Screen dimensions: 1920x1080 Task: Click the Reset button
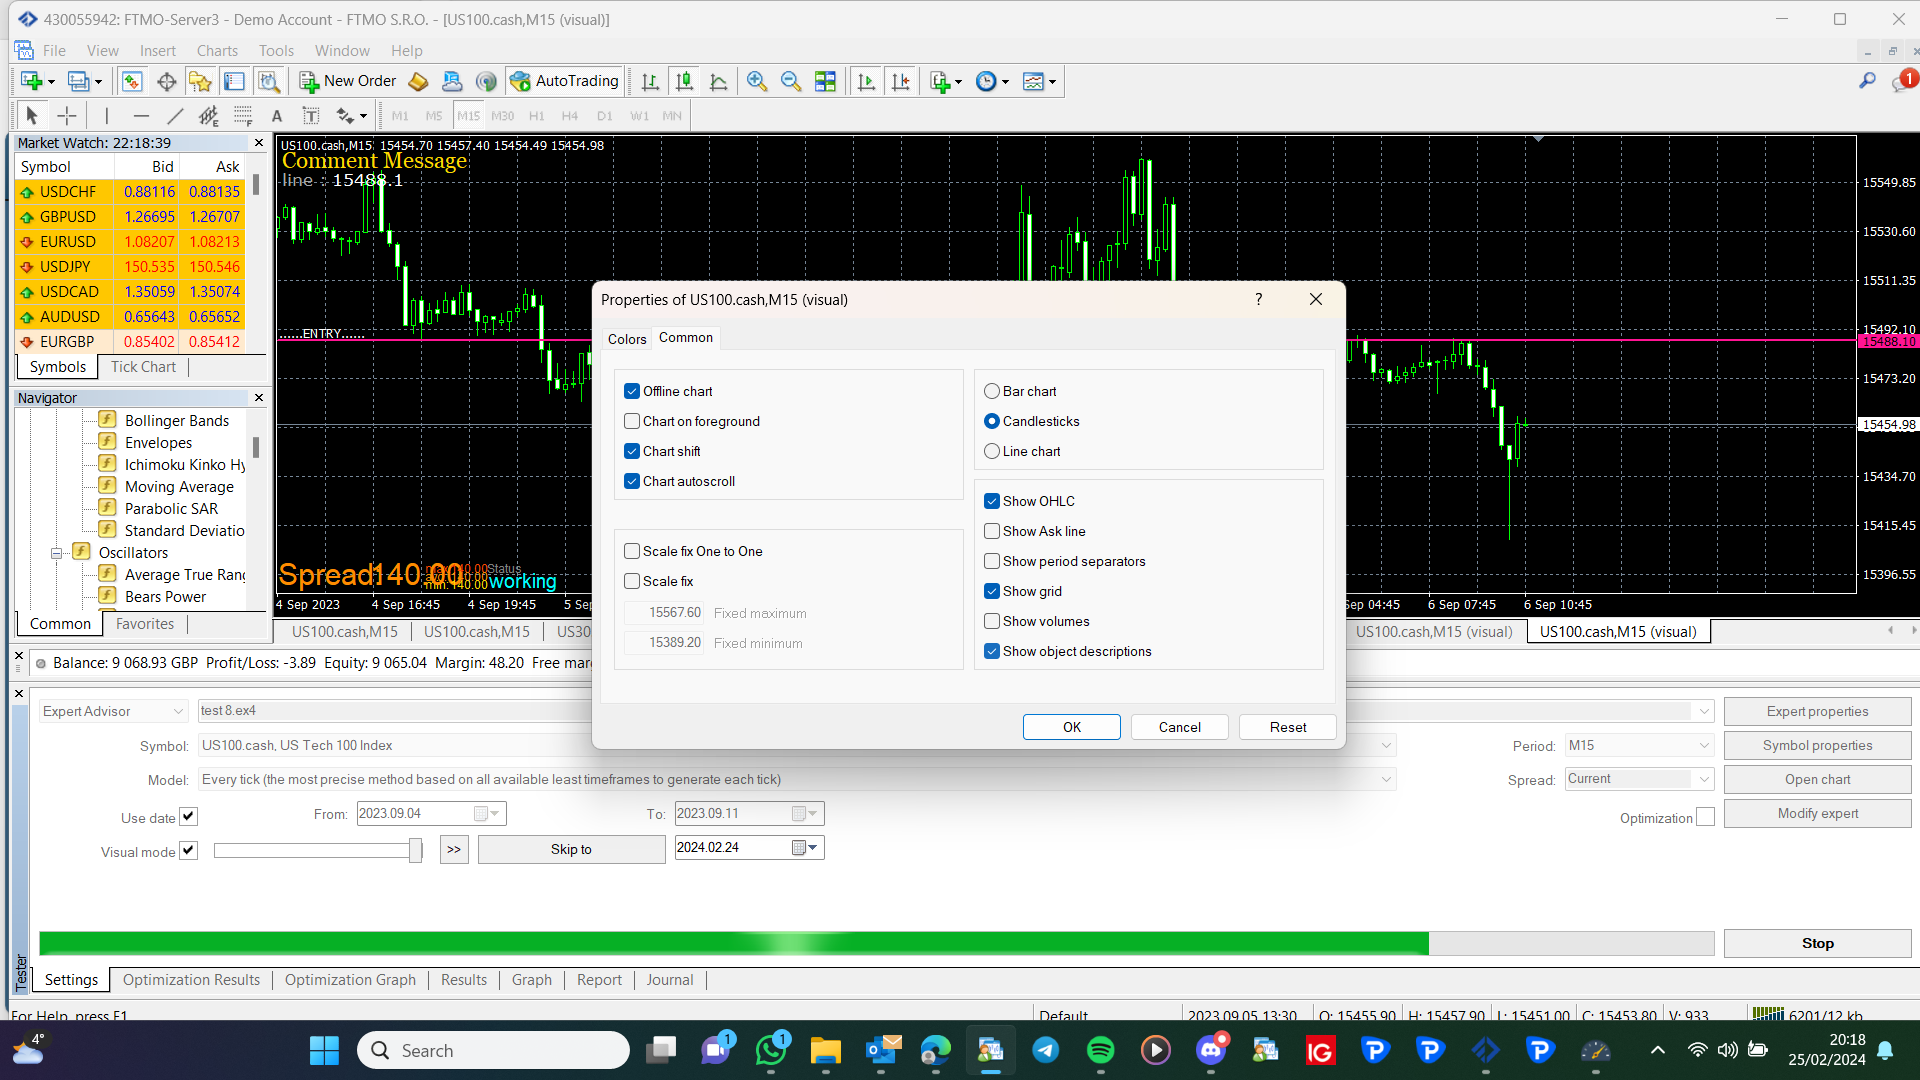coord(1288,727)
